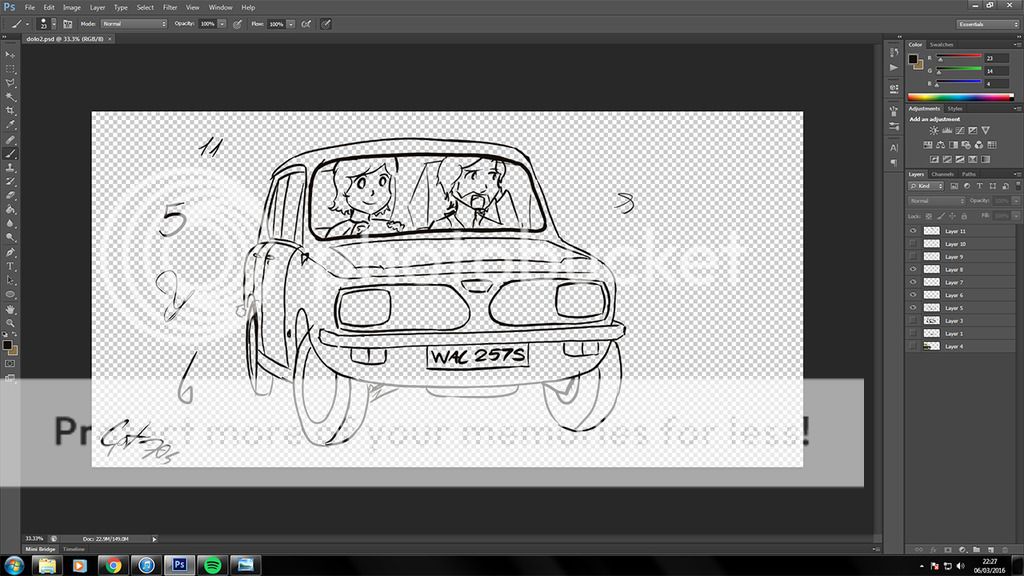Hide Layer 11 using its eye icon
This screenshot has width=1024, height=576.
pyautogui.click(x=912, y=231)
